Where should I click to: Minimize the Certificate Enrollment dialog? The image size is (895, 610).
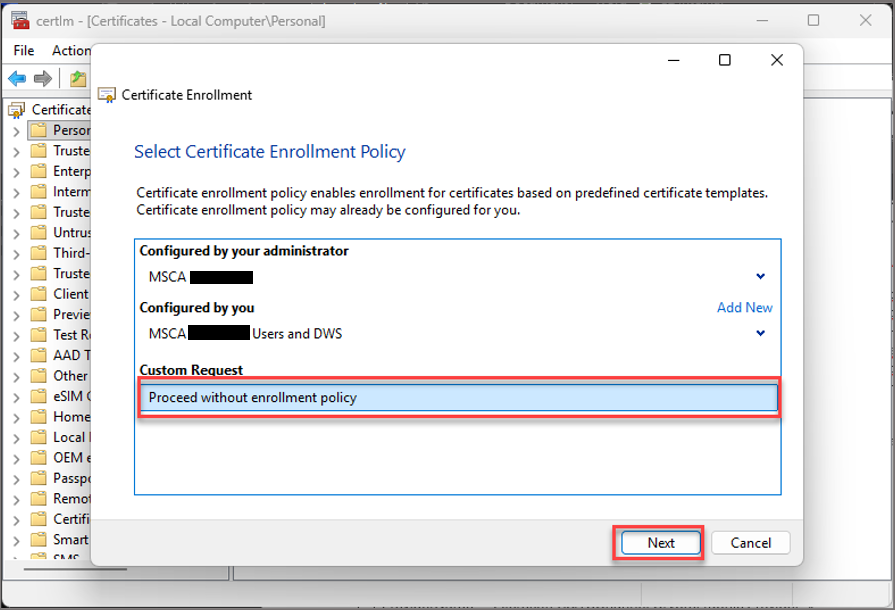674,60
